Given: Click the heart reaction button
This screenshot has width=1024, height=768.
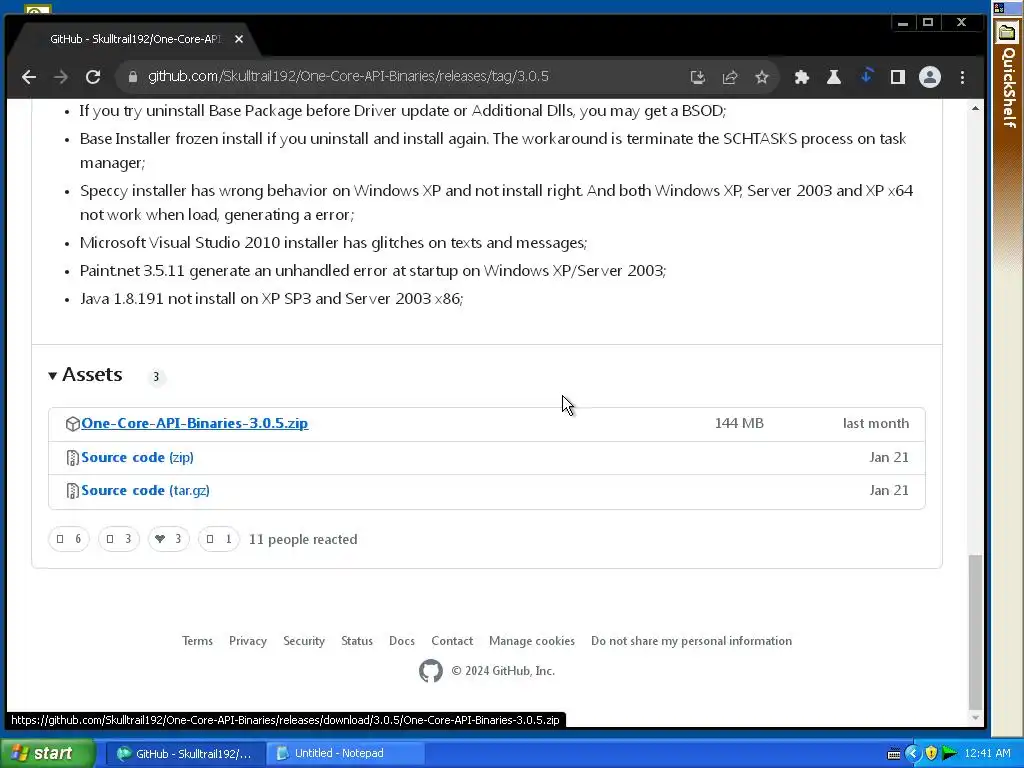Looking at the screenshot, I should 168,539.
